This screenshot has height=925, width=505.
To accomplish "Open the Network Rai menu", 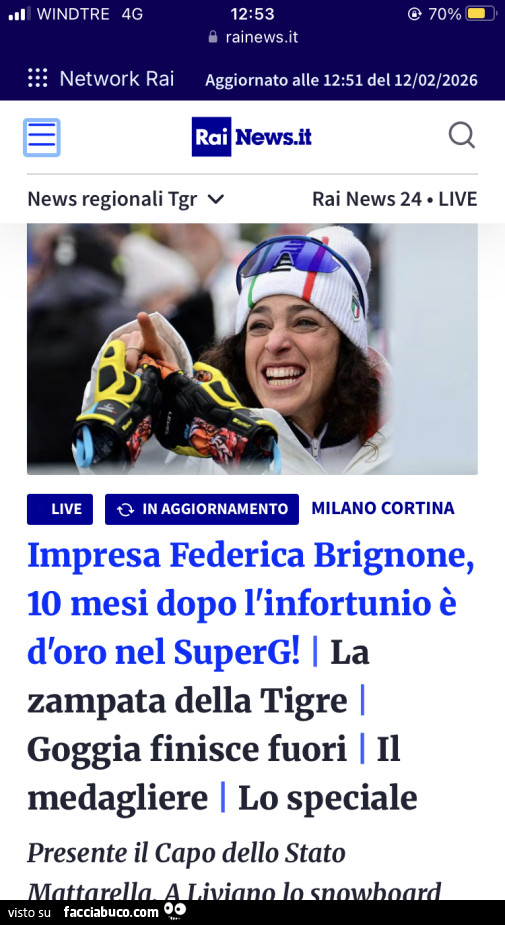I will 101,78.
